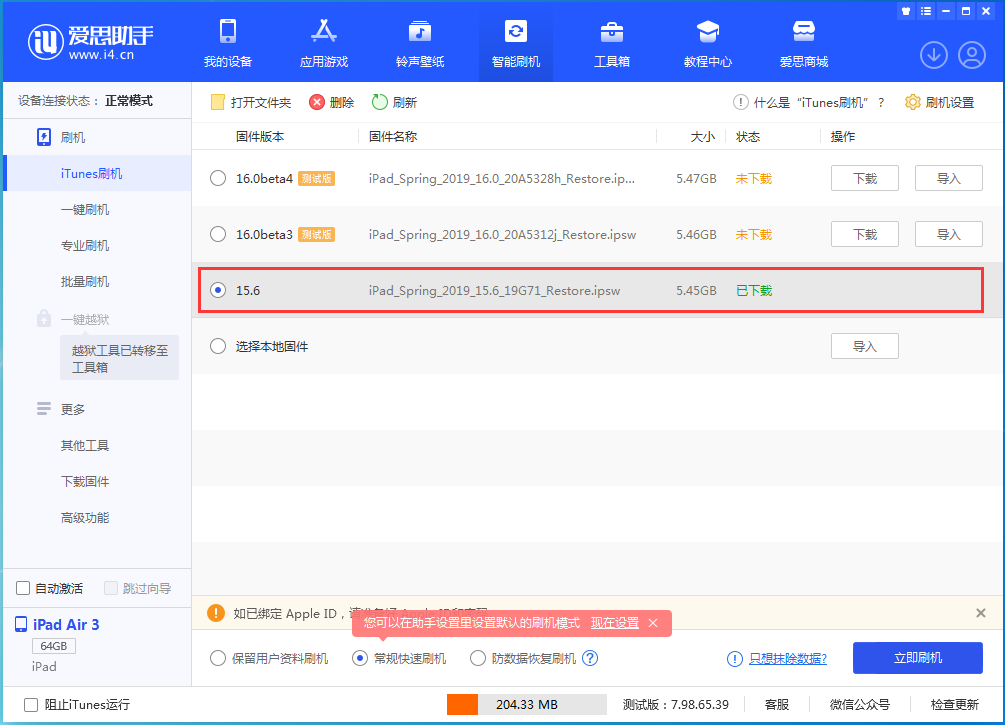Toggle 阻止iTunes运行 checkbox
Image resolution: width=1005 pixels, height=725 pixels.
tap(31, 704)
